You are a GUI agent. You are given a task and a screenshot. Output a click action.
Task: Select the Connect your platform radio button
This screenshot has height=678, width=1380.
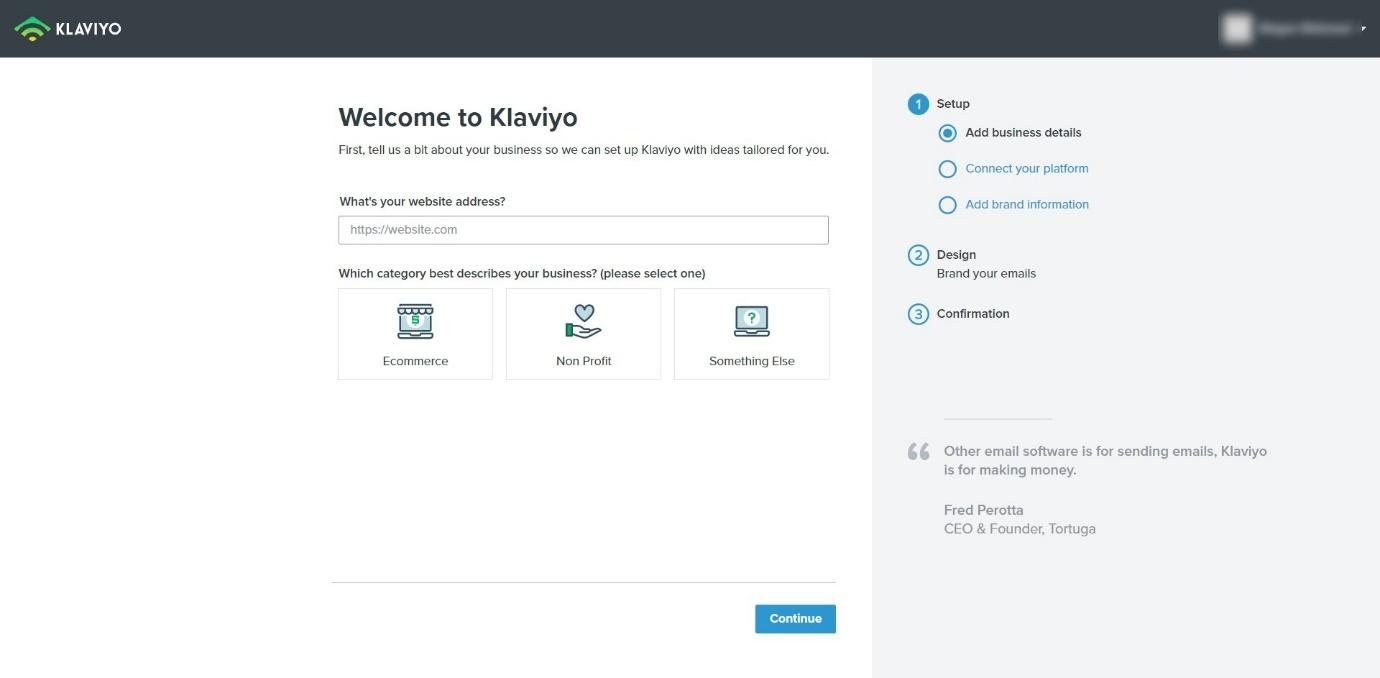(948, 169)
